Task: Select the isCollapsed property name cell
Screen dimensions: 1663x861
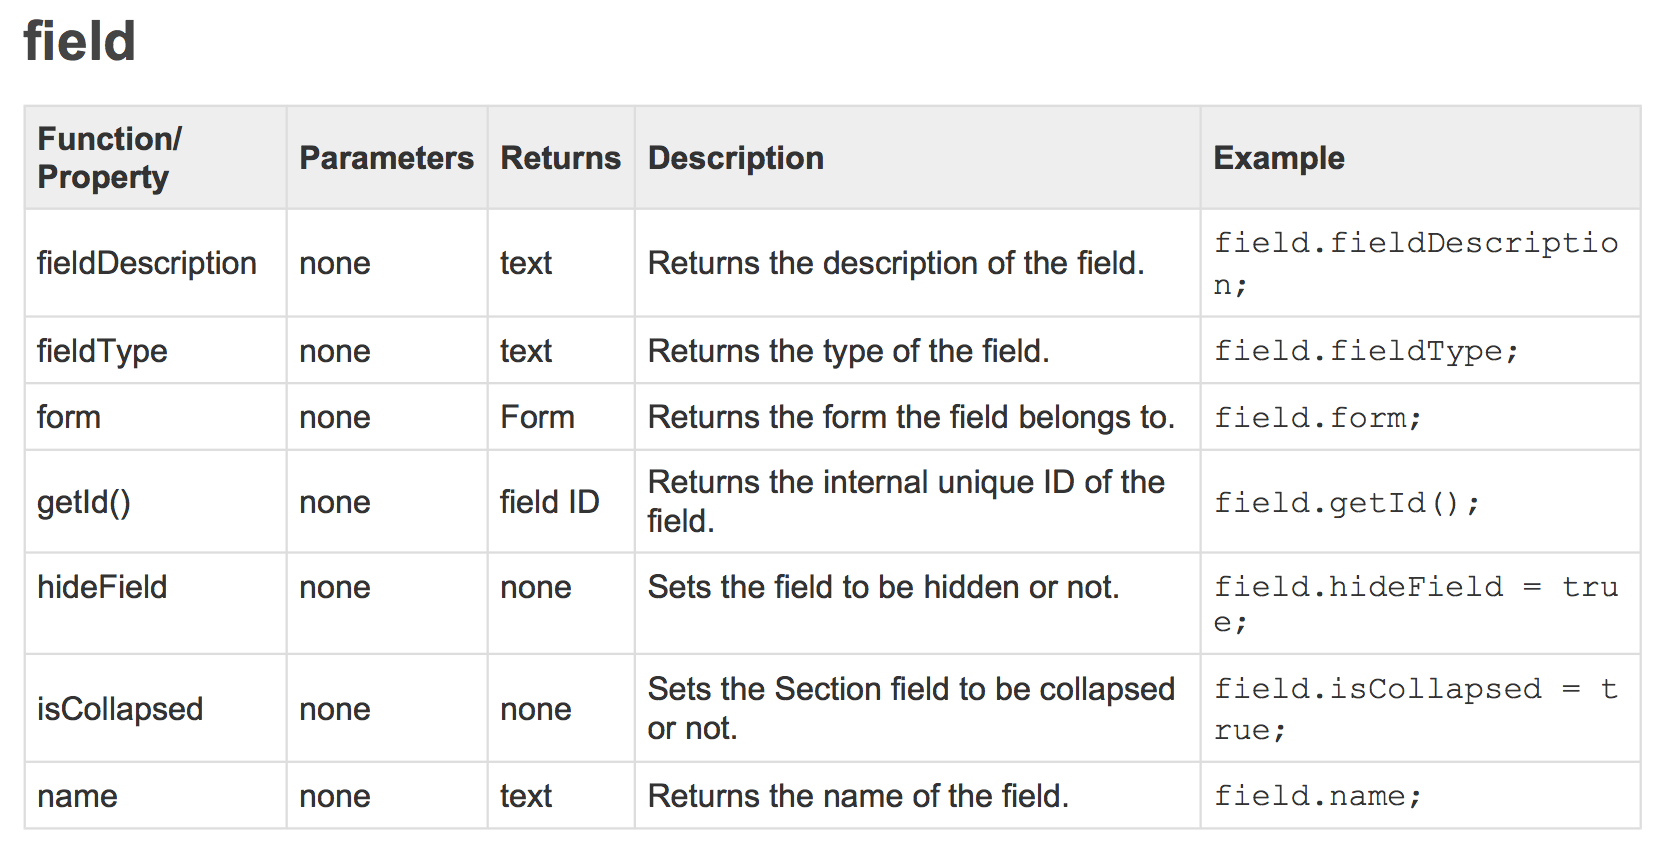Action: pos(120,709)
